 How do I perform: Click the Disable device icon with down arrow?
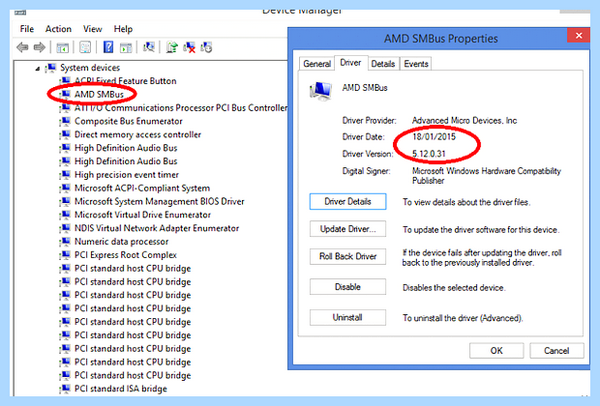206,47
